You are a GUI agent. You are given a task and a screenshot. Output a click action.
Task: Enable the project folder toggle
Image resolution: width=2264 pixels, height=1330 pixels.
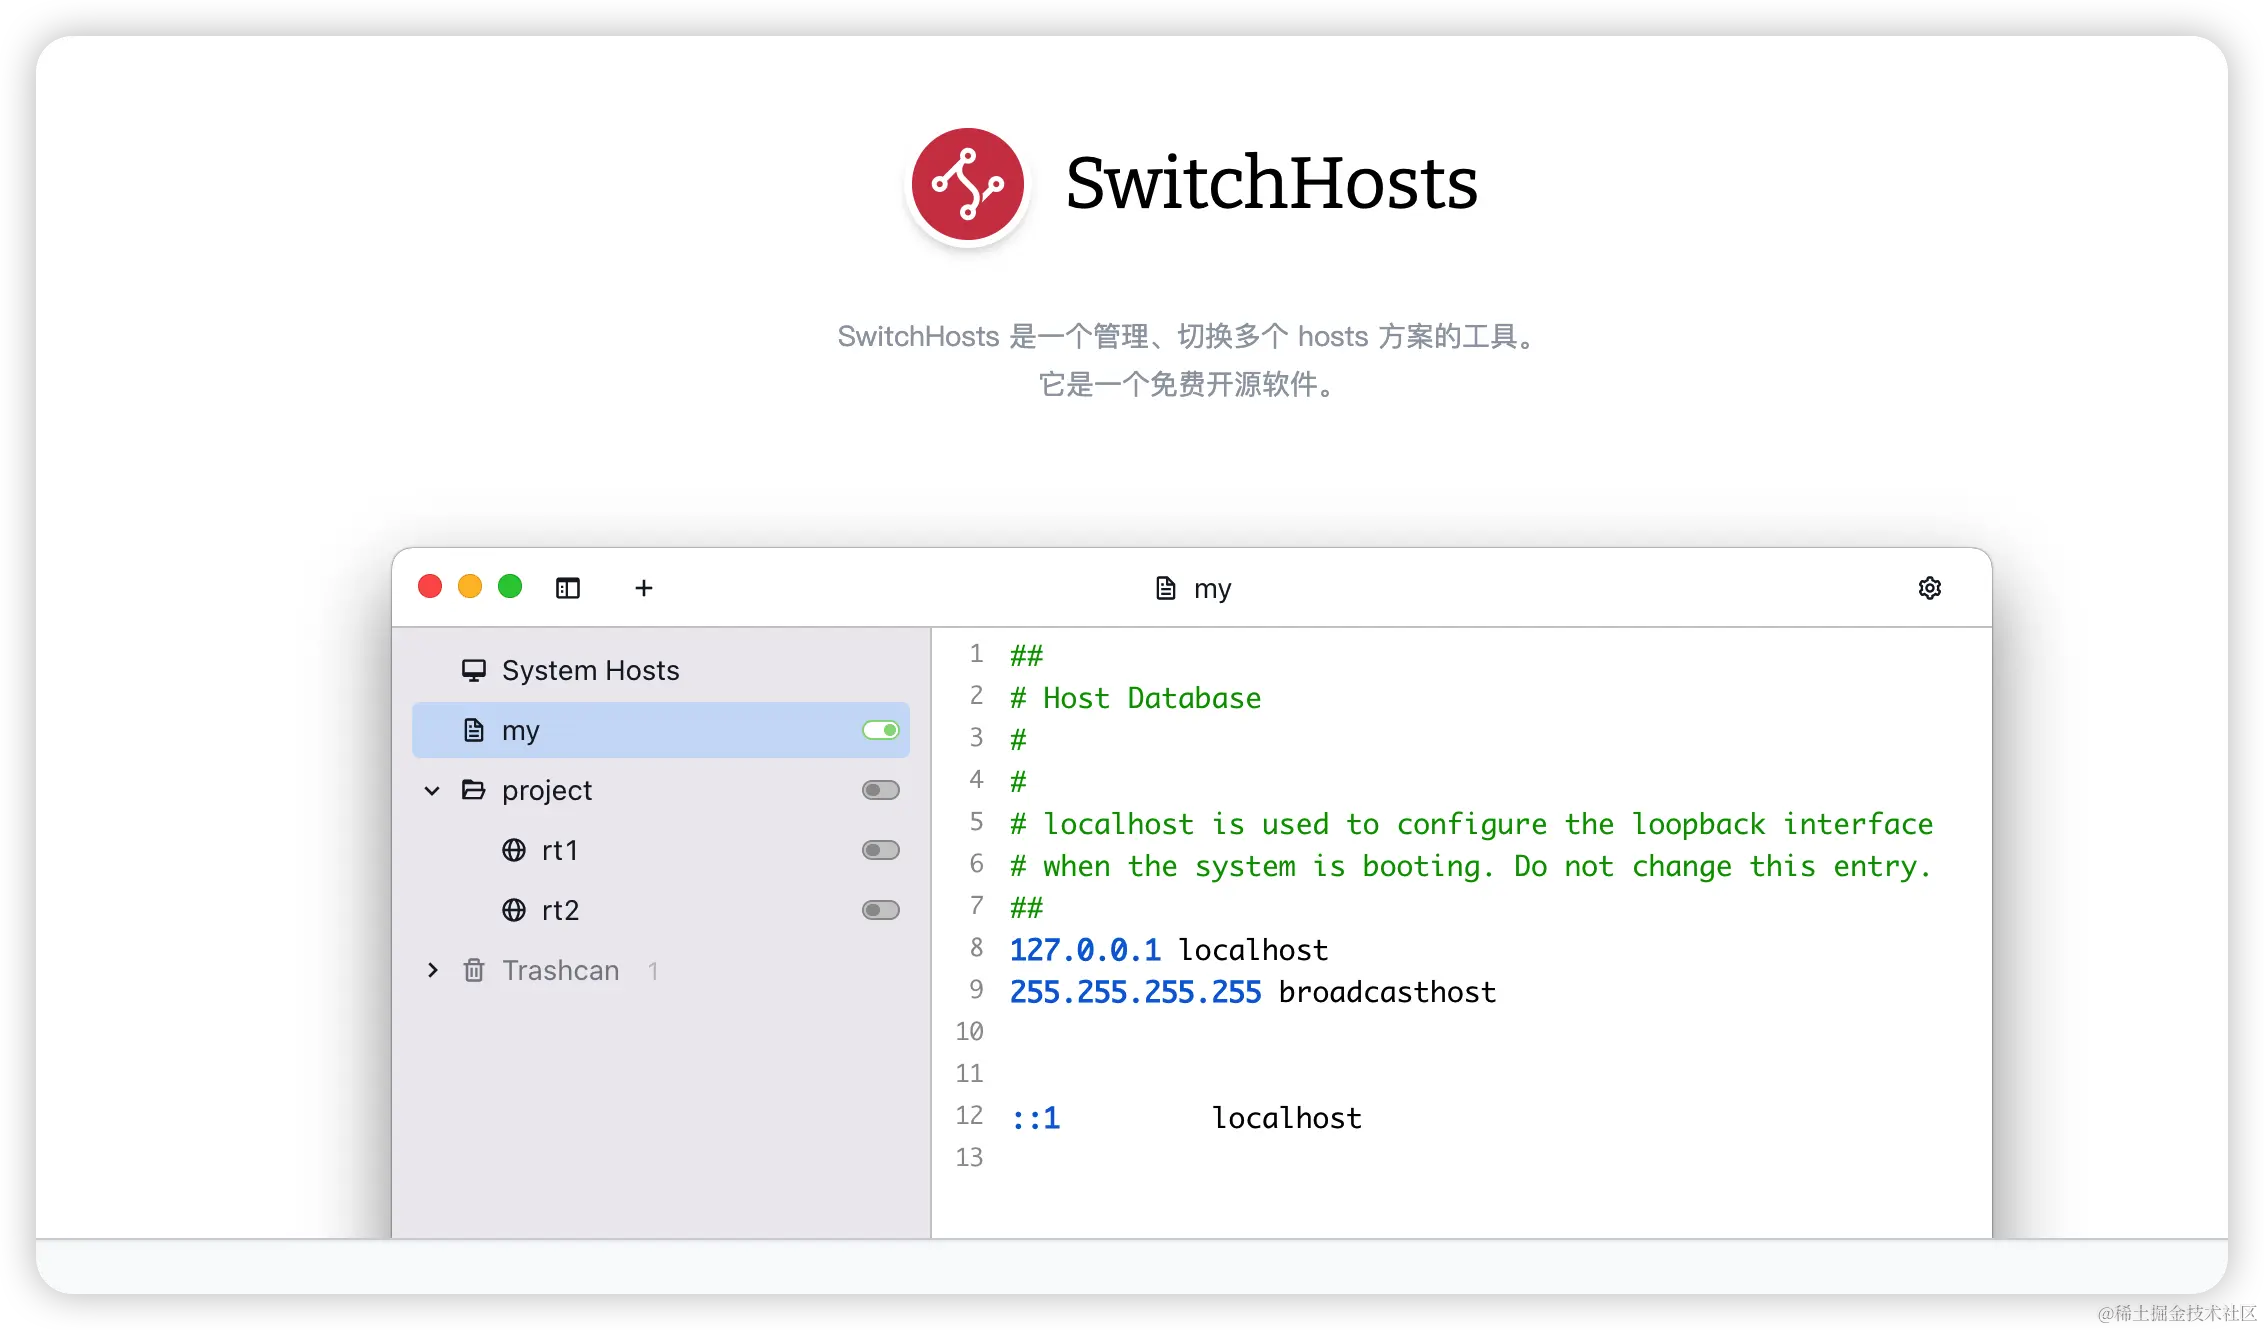tap(881, 790)
